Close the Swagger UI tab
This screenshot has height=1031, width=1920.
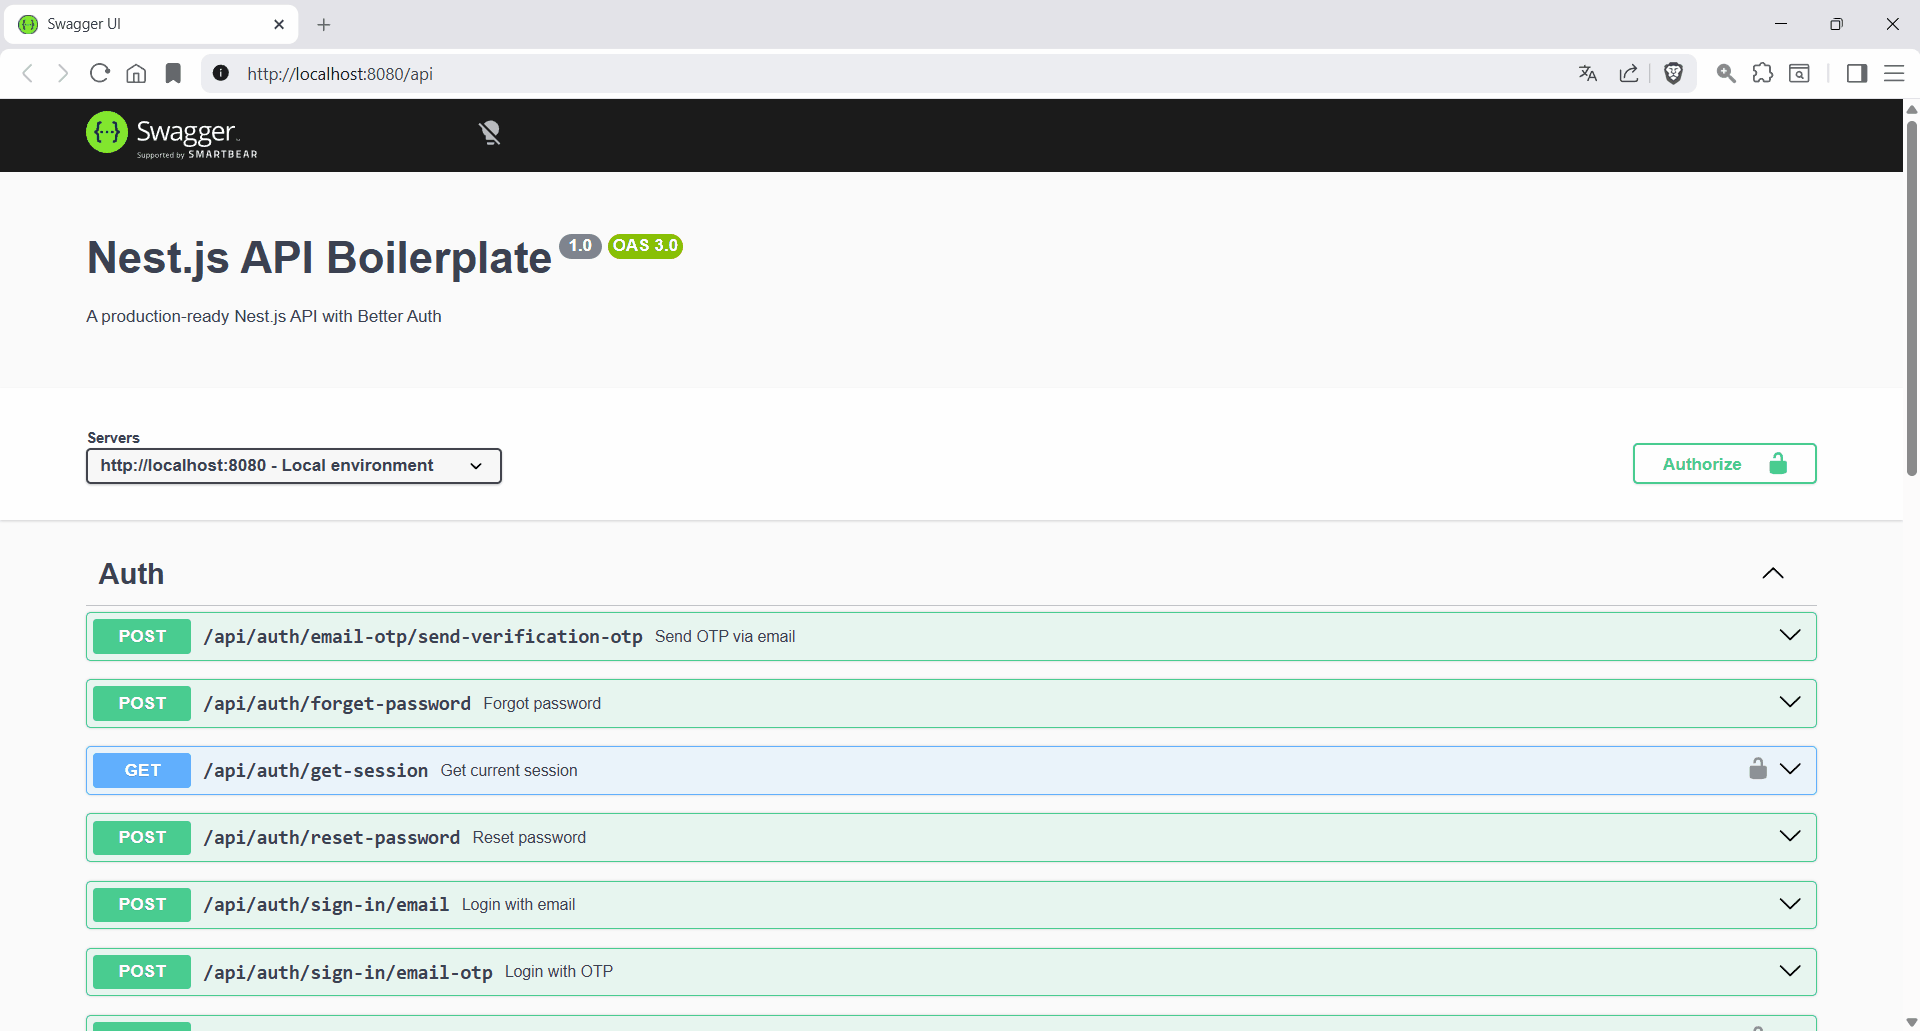[x=279, y=24]
